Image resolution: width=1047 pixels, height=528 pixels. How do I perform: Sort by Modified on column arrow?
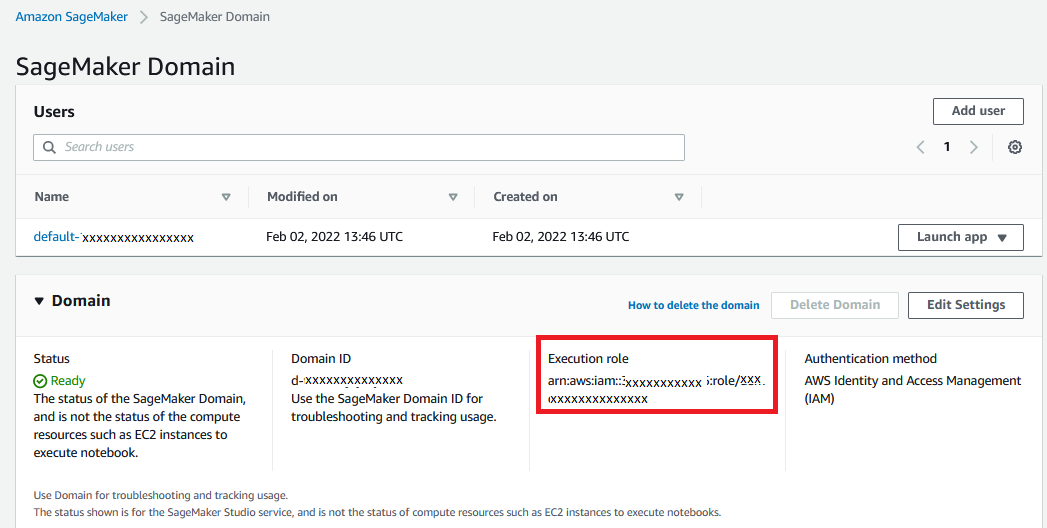tap(453, 197)
